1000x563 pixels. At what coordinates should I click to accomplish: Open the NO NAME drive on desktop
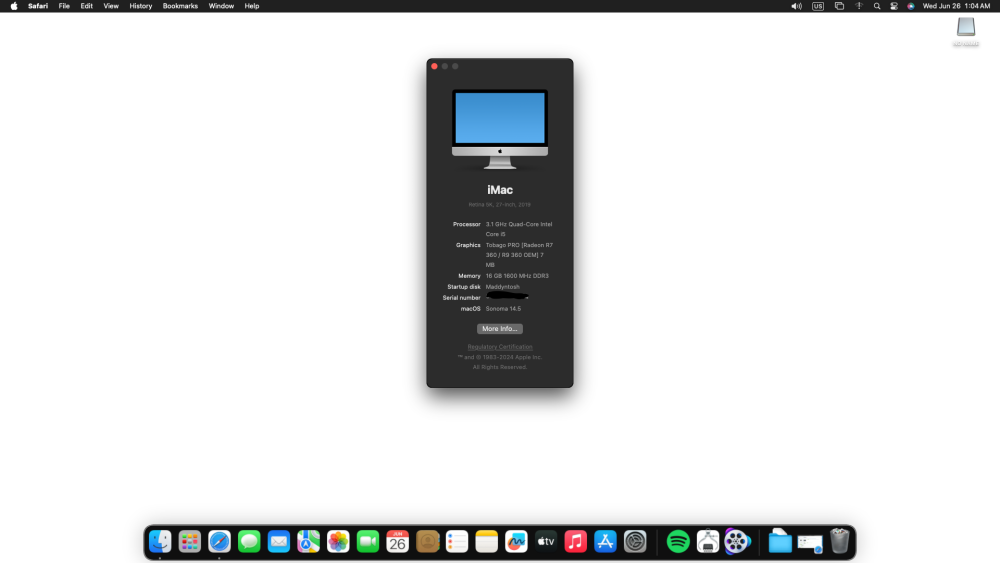pyautogui.click(x=966, y=31)
